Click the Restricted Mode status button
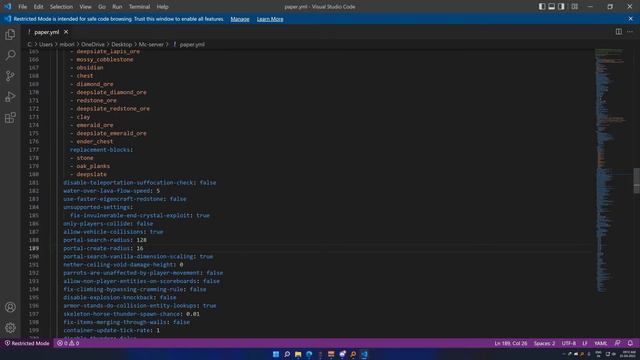The width and height of the screenshot is (640, 360). pyautogui.click(x=27, y=343)
